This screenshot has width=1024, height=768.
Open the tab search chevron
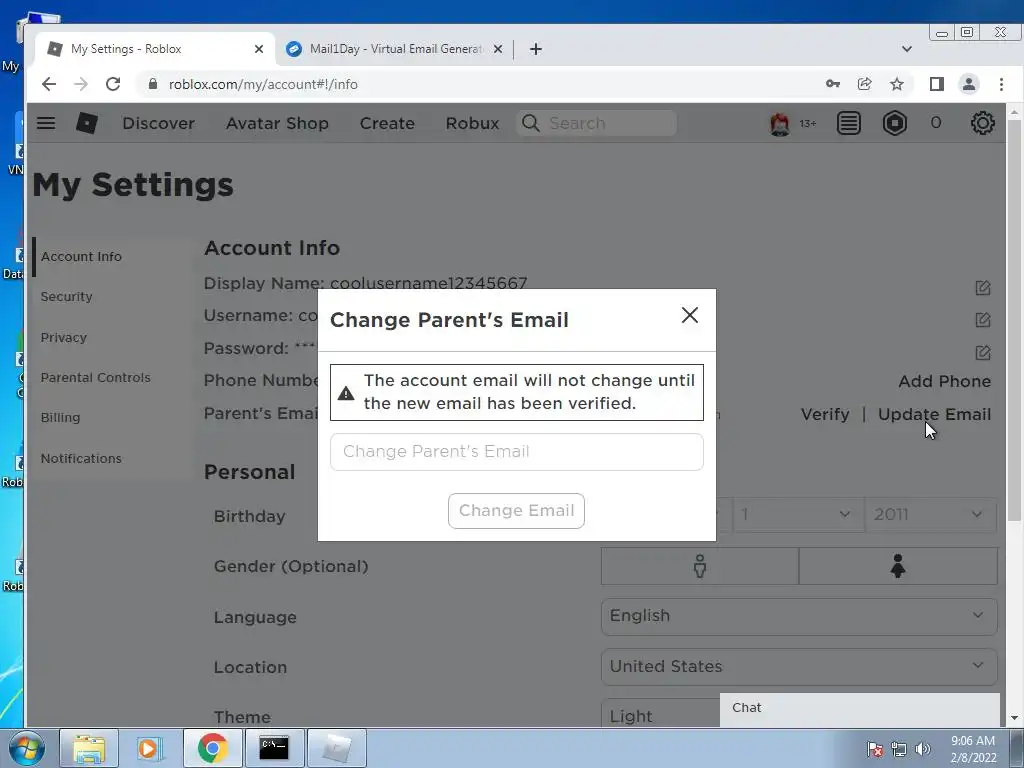(906, 49)
